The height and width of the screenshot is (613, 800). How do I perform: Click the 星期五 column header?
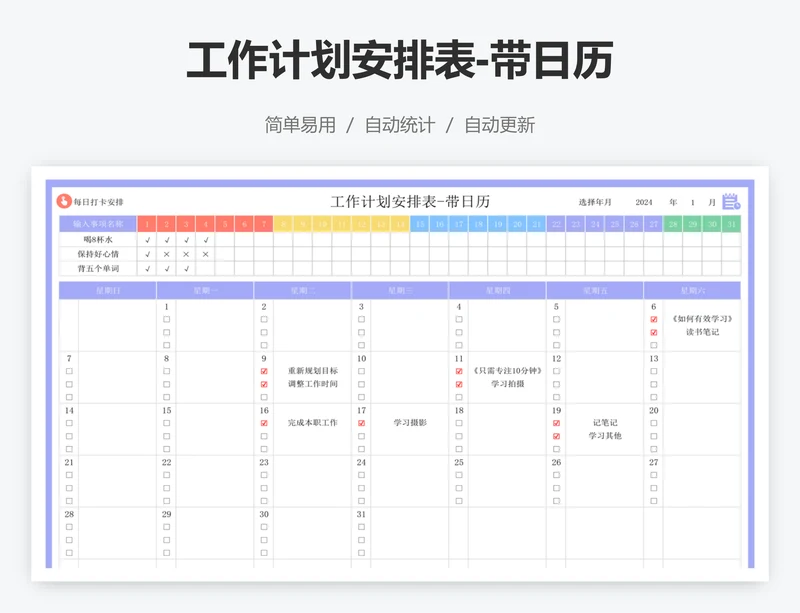tap(595, 290)
